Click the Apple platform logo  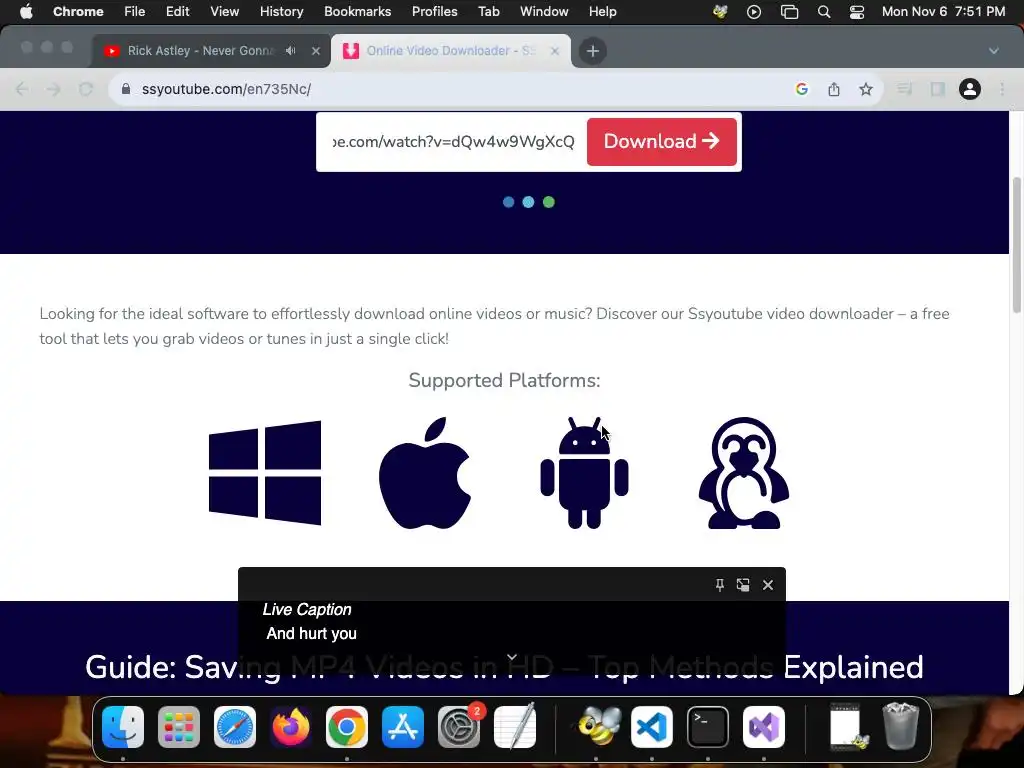coord(425,473)
